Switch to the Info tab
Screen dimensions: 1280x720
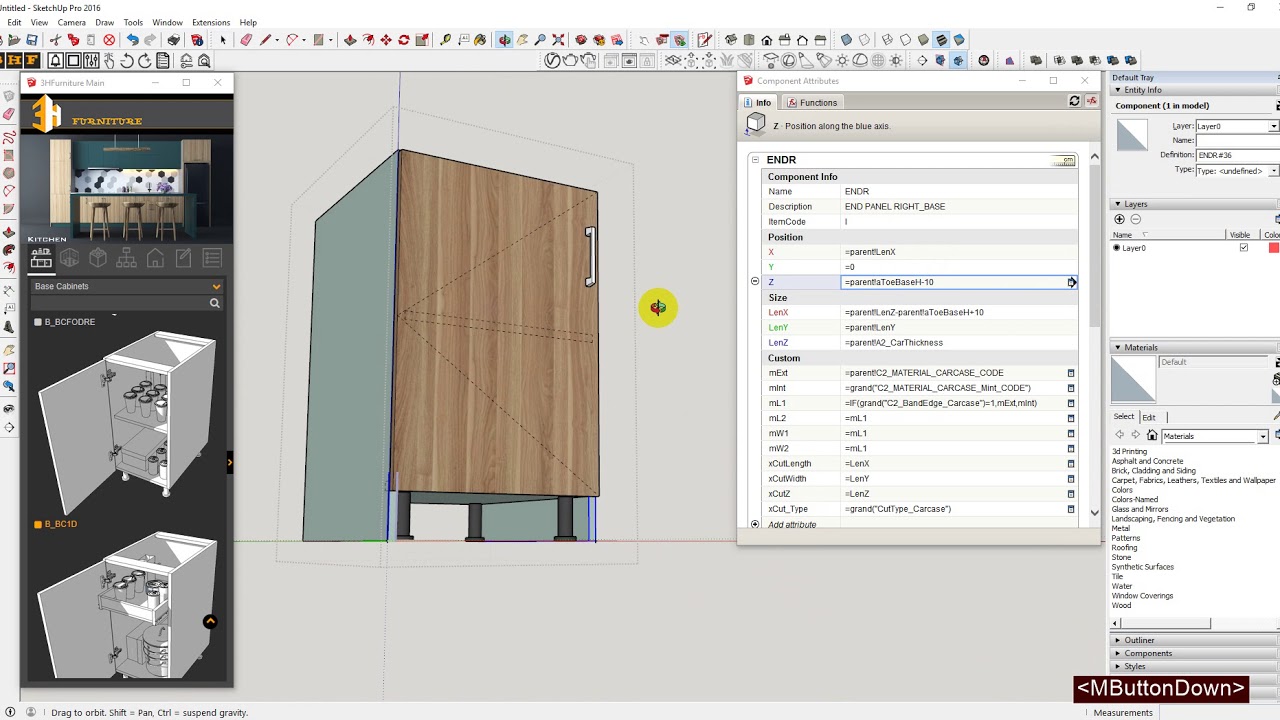pyautogui.click(x=757, y=103)
